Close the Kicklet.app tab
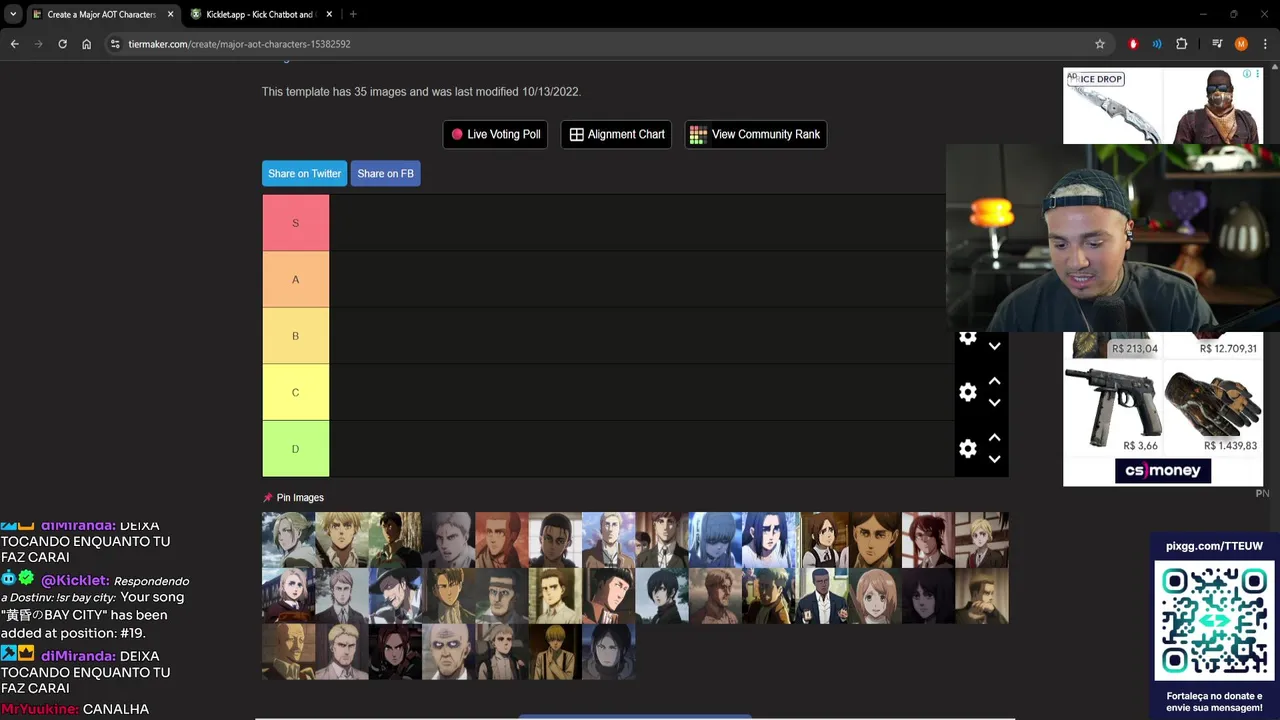This screenshot has width=1280, height=720. [329, 14]
